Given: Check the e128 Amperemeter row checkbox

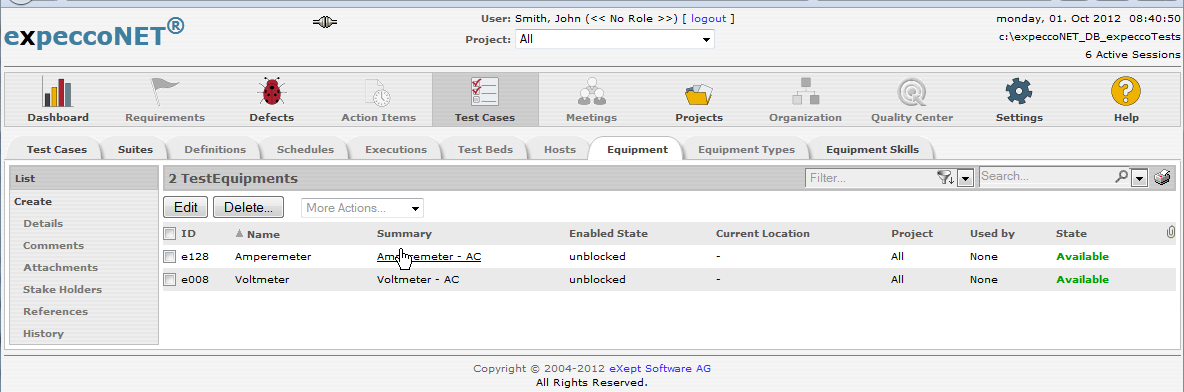Looking at the screenshot, I should (170, 257).
